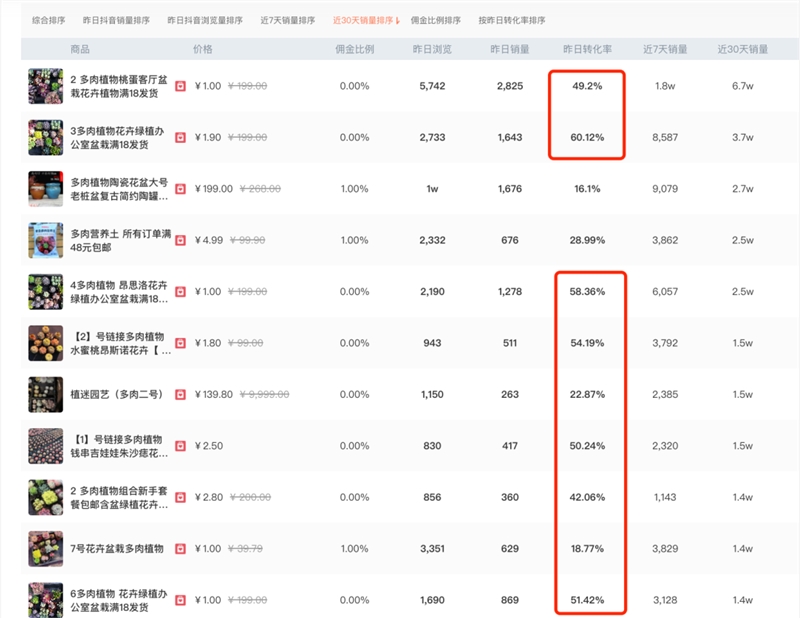
Task: Click thumbnail of 【2】号链接多肉植物 product
Action: coord(46,343)
